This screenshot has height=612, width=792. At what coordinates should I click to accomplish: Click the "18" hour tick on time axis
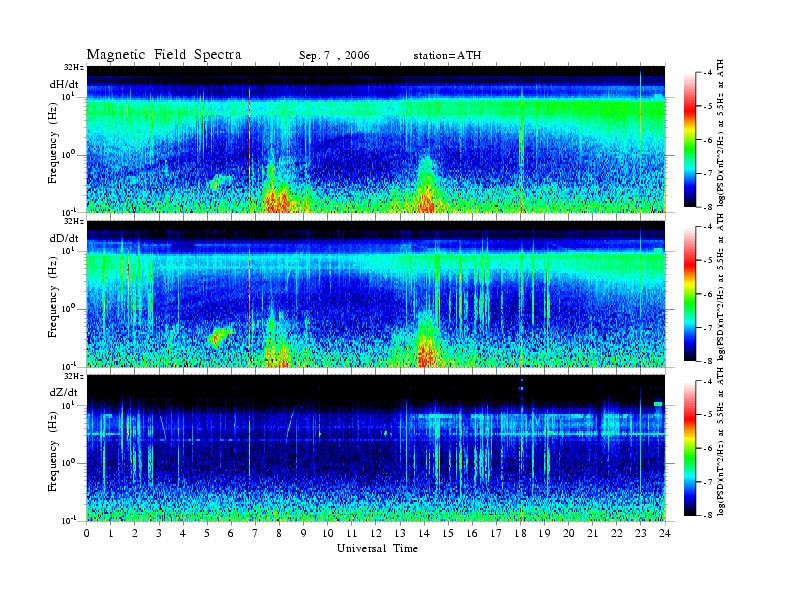pyautogui.click(x=520, y=534)
